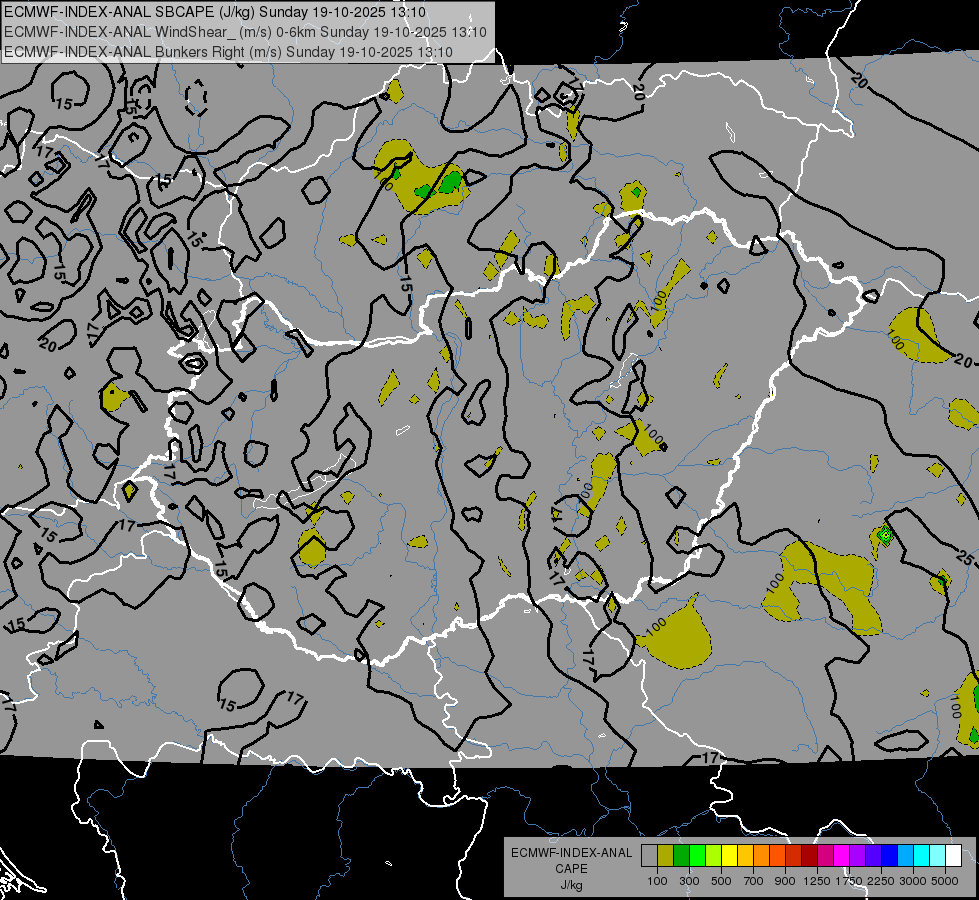Click the bright magenta swatch before 1750

coord(841,856)
